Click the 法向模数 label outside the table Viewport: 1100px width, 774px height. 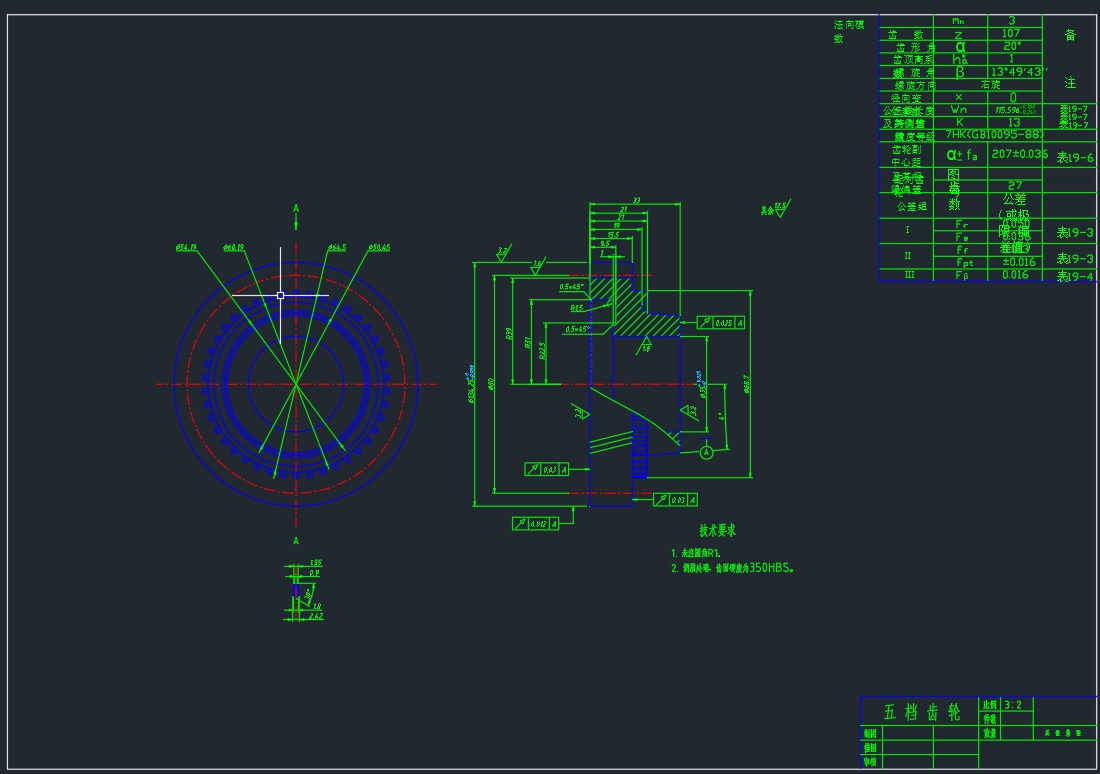point(848,31)
